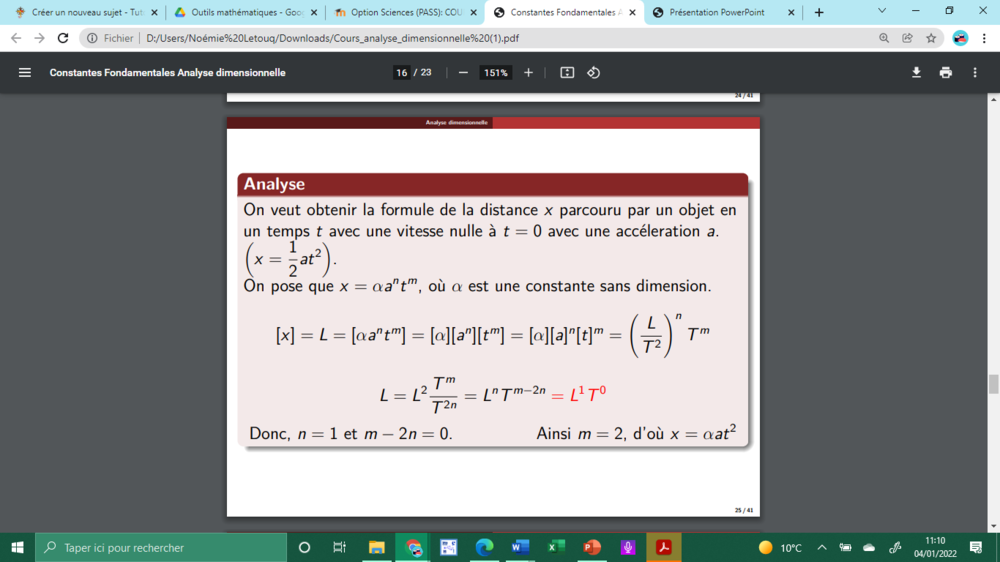1000x562 pixels.
Task: Click the scrollbar up arrow
Action: [x=994, y=100]
